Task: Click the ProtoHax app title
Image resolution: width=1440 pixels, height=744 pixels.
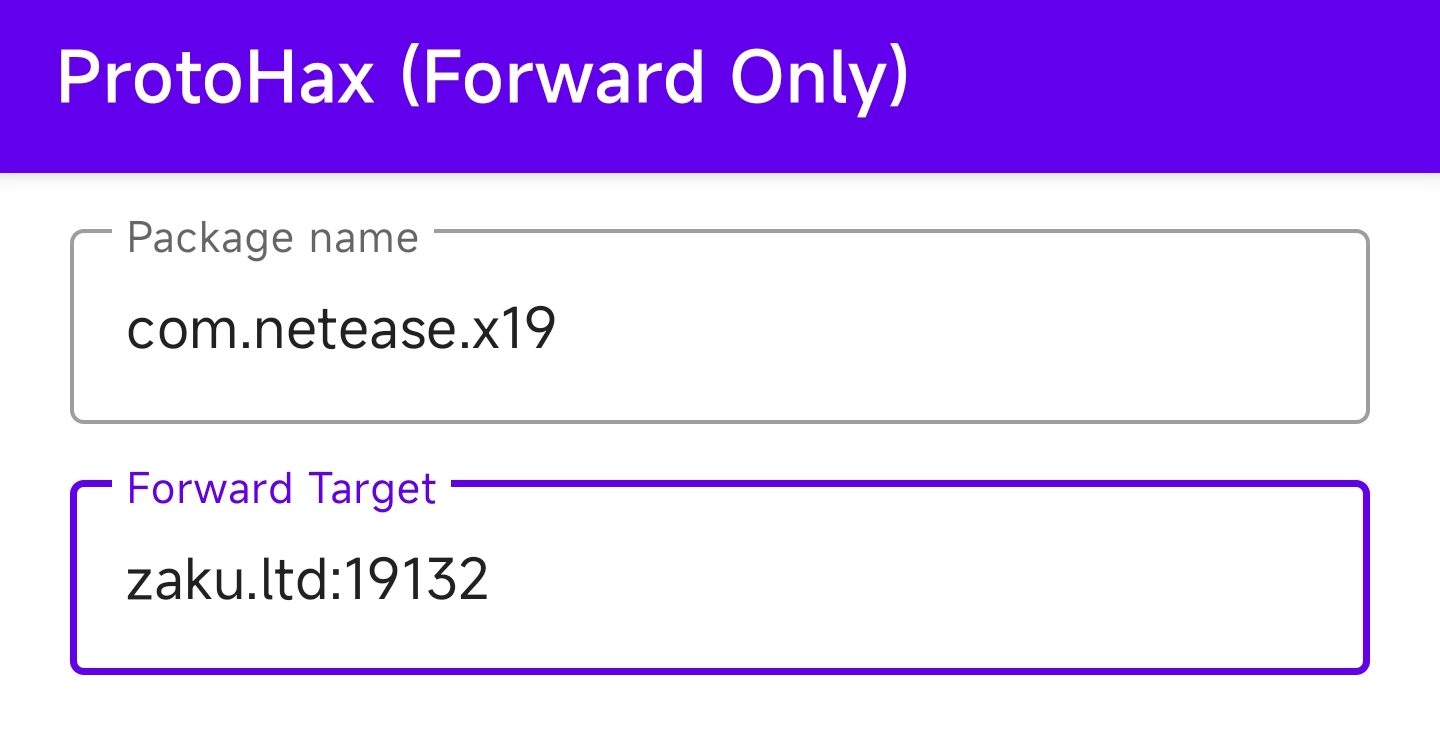Action: pyautogui.click(x=482, y=78)
